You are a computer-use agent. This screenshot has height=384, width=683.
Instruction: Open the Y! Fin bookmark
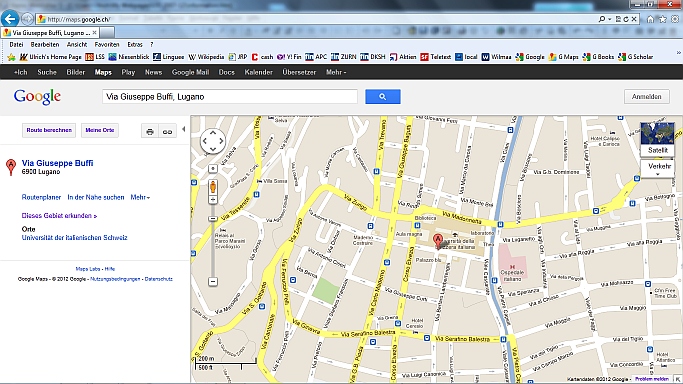pyautogui.click(x=289, y=57)
